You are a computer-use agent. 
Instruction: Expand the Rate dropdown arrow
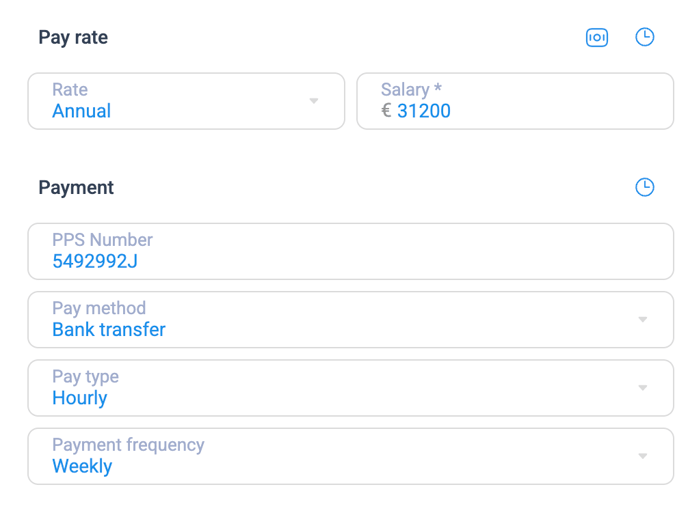pyautogui.click(x=314, y=101)
